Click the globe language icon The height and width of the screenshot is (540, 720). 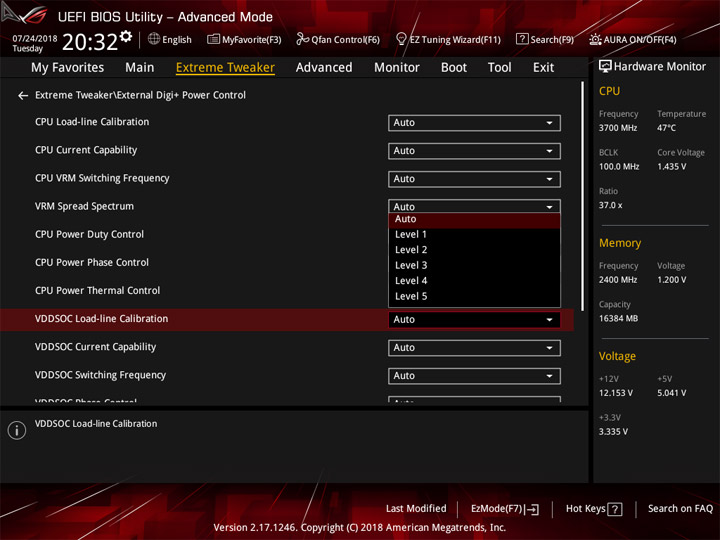(154, 39)
